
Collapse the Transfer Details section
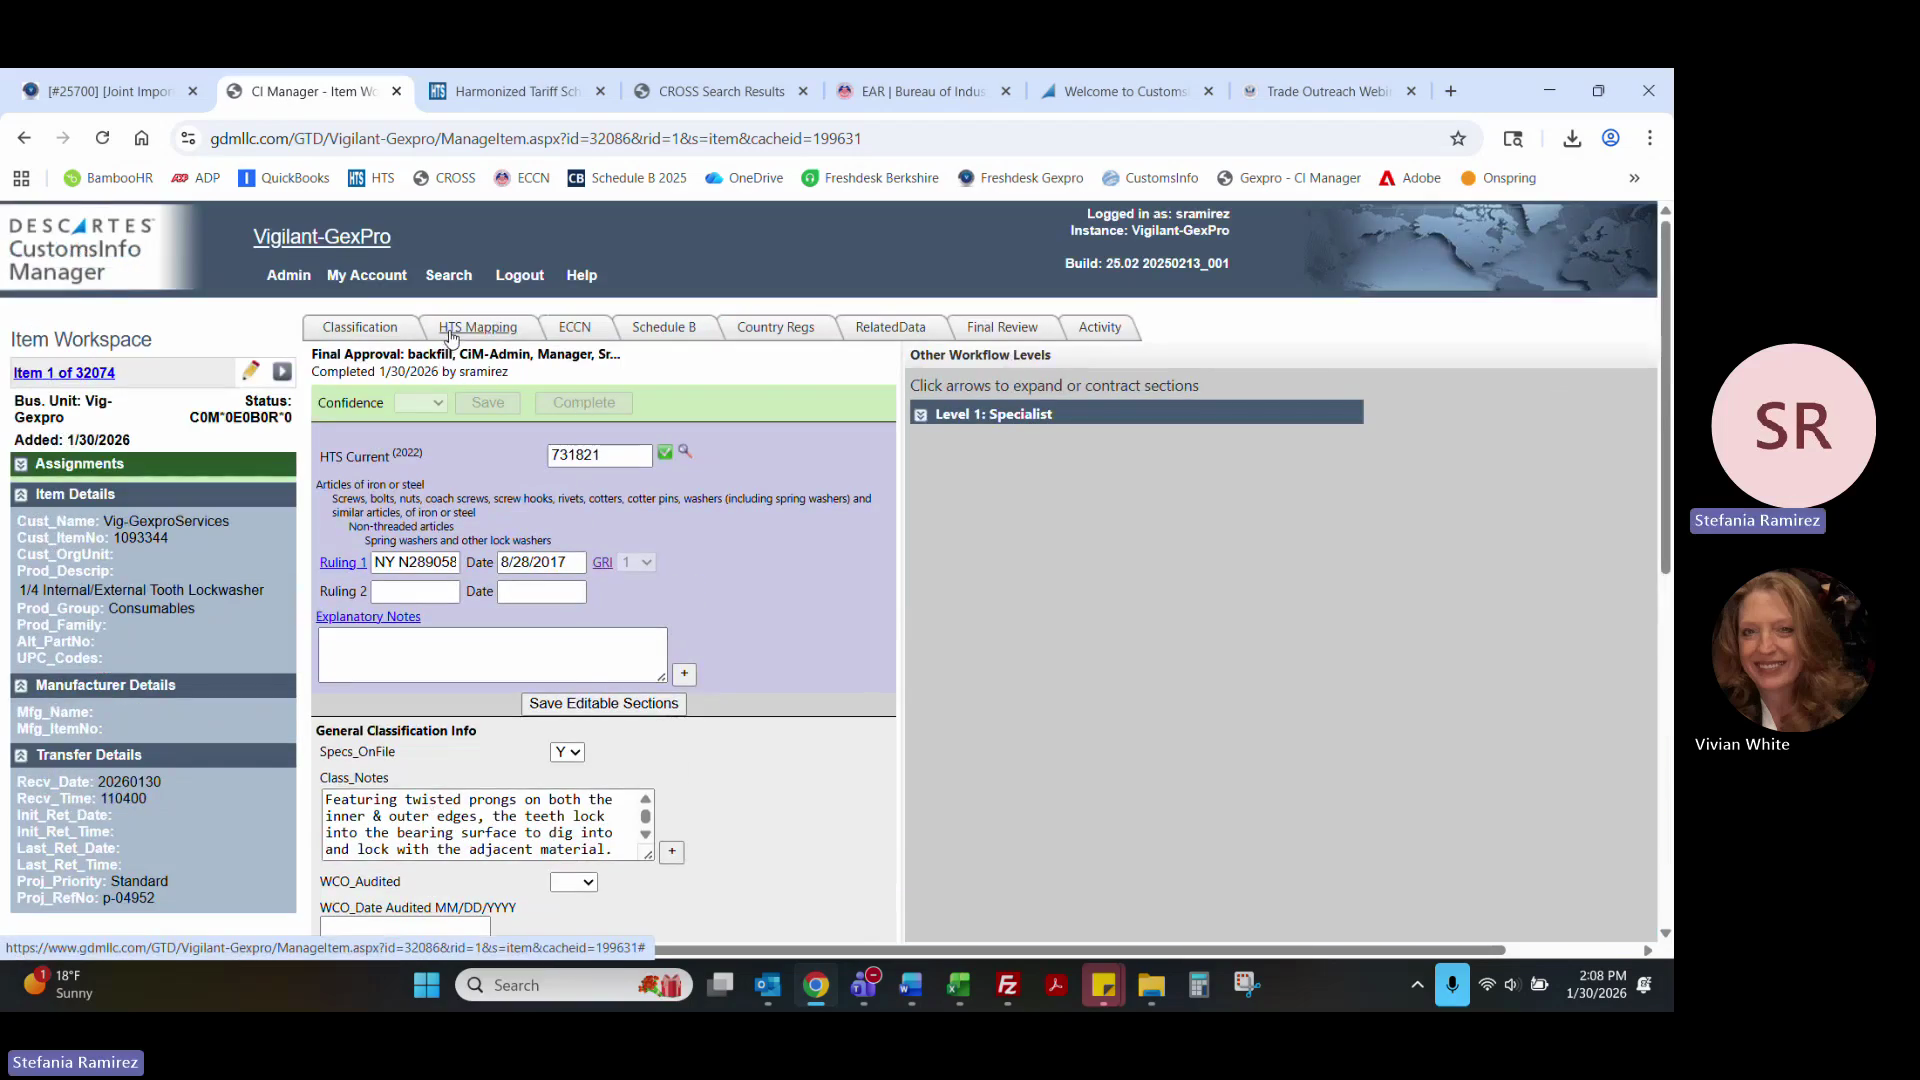point(21,755)
